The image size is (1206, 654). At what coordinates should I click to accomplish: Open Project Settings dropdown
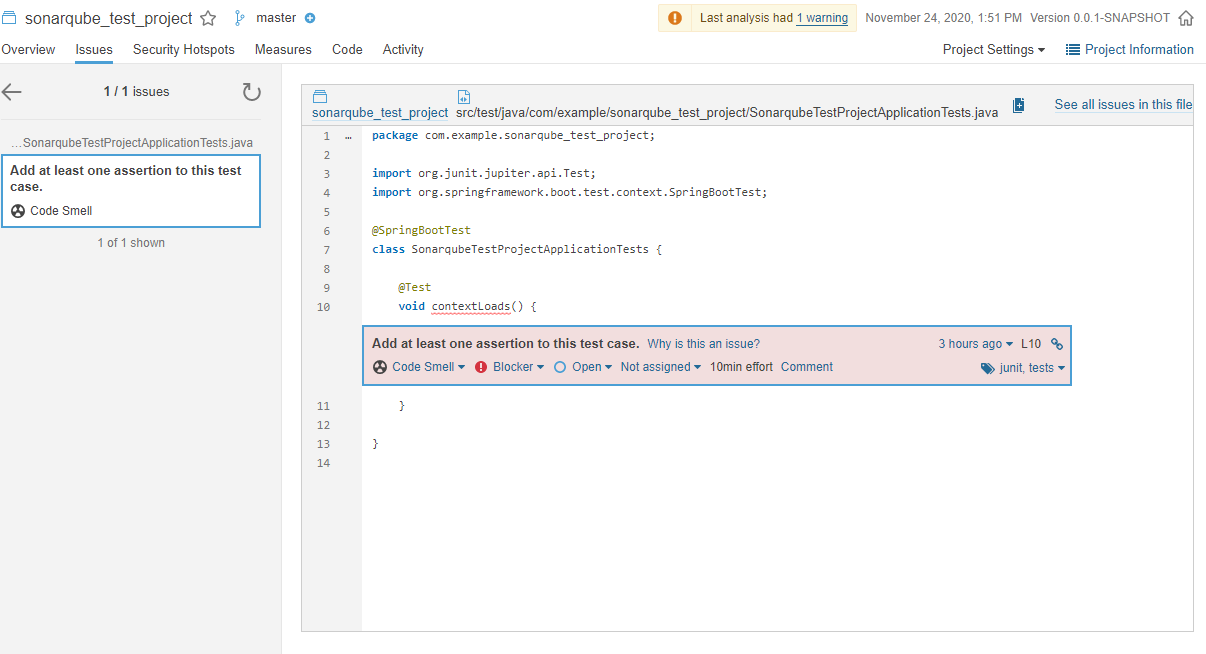(x=994, y=49)
